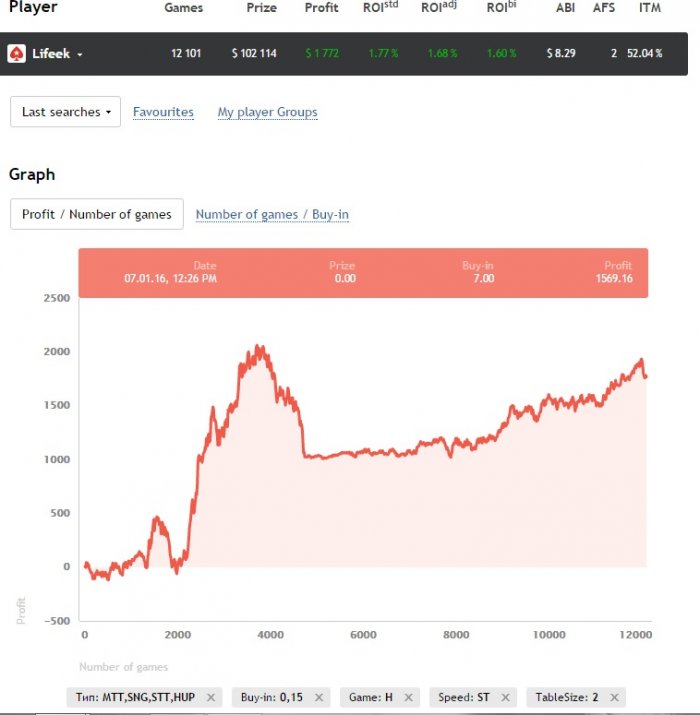
Task: Click the Prize column header
Action: coord(261,8)
